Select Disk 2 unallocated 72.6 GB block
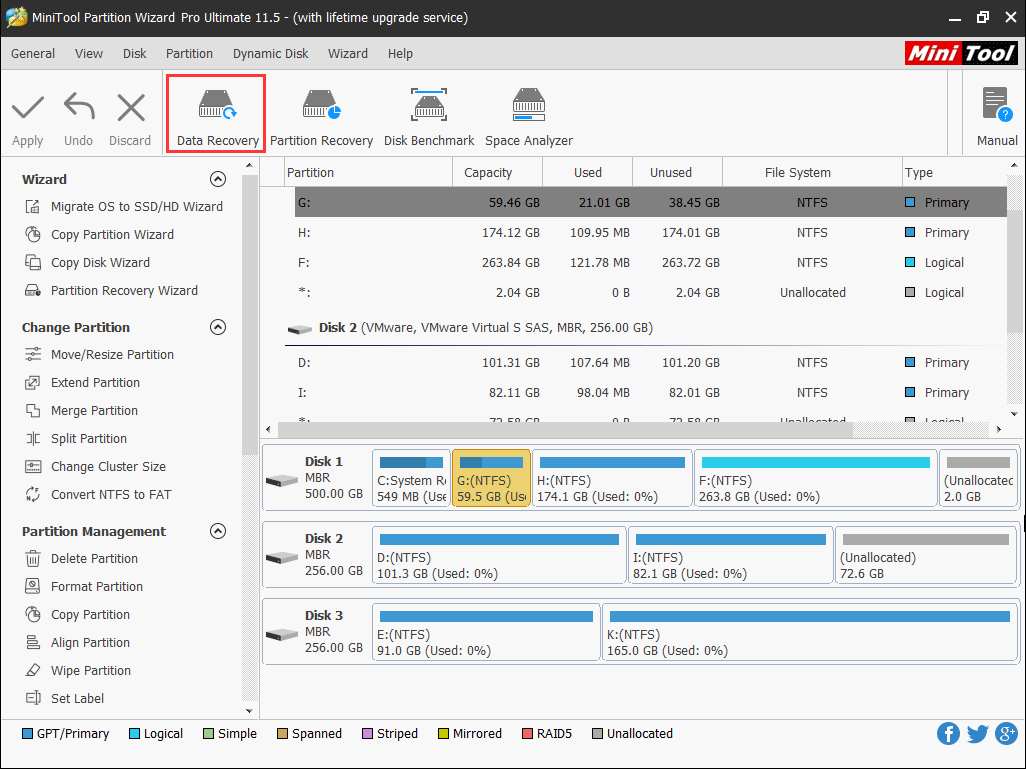 pyautogui.click(x=926, y=556)
